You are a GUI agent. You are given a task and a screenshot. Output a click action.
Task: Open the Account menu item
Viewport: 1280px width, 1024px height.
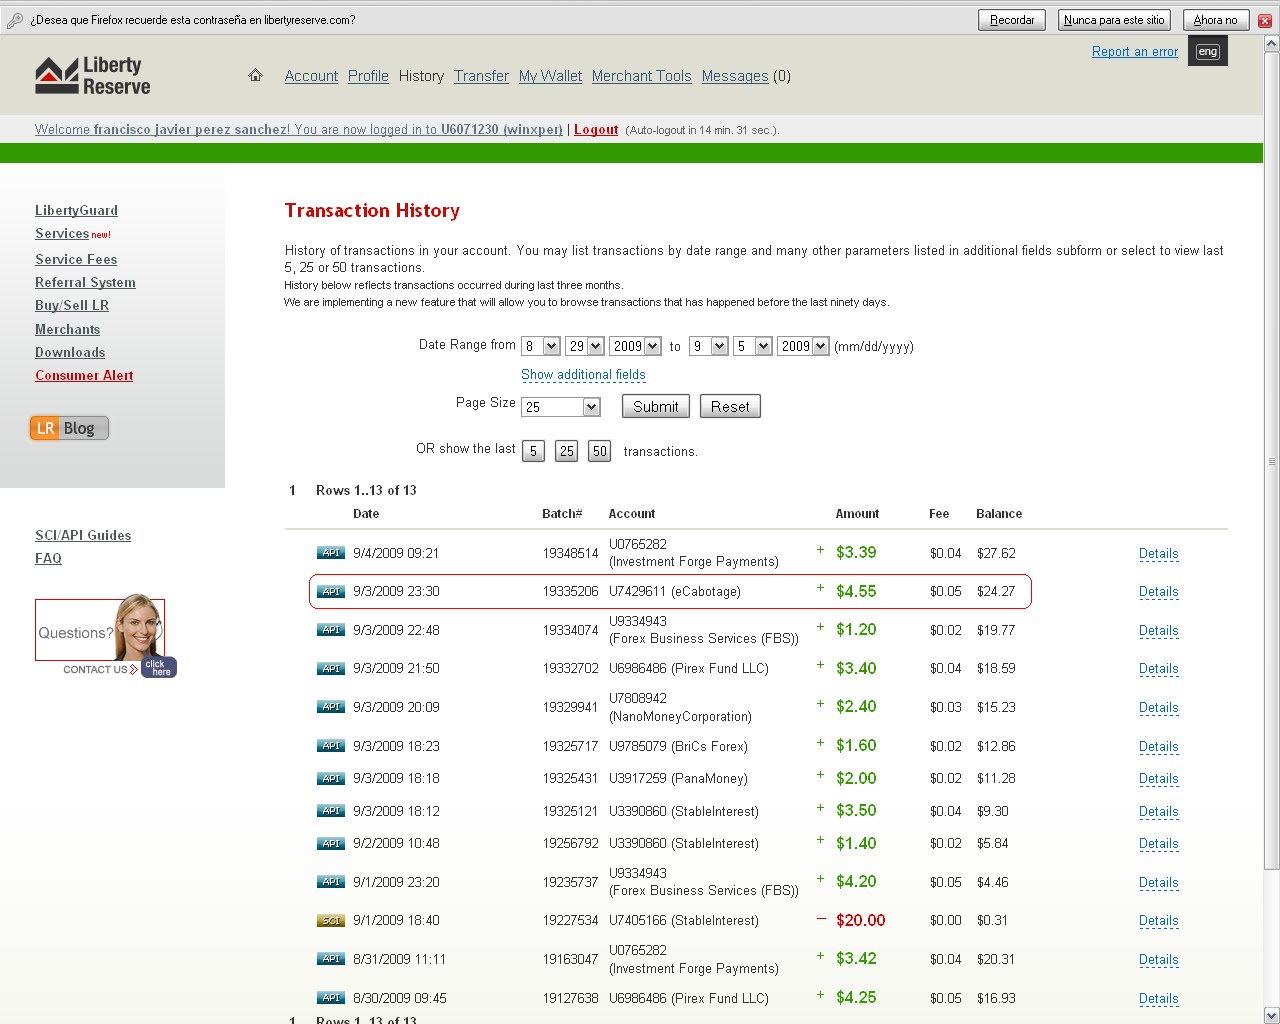pyautogui.click(x=311, y=76)
